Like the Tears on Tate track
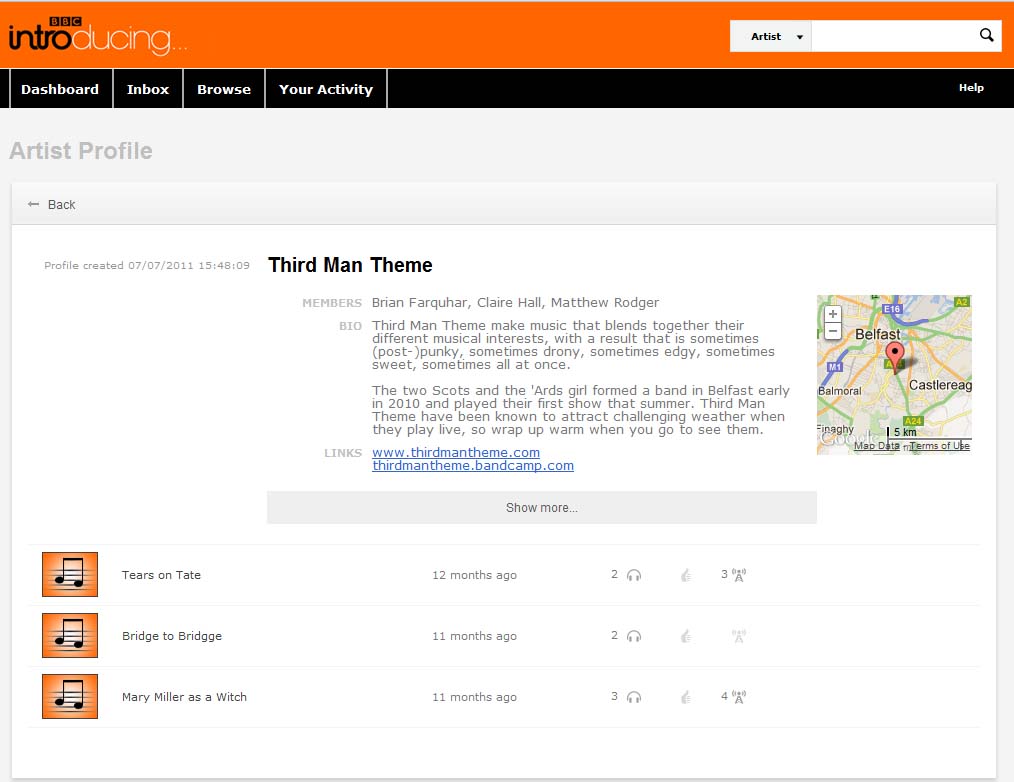 click(x=685, y=575)
